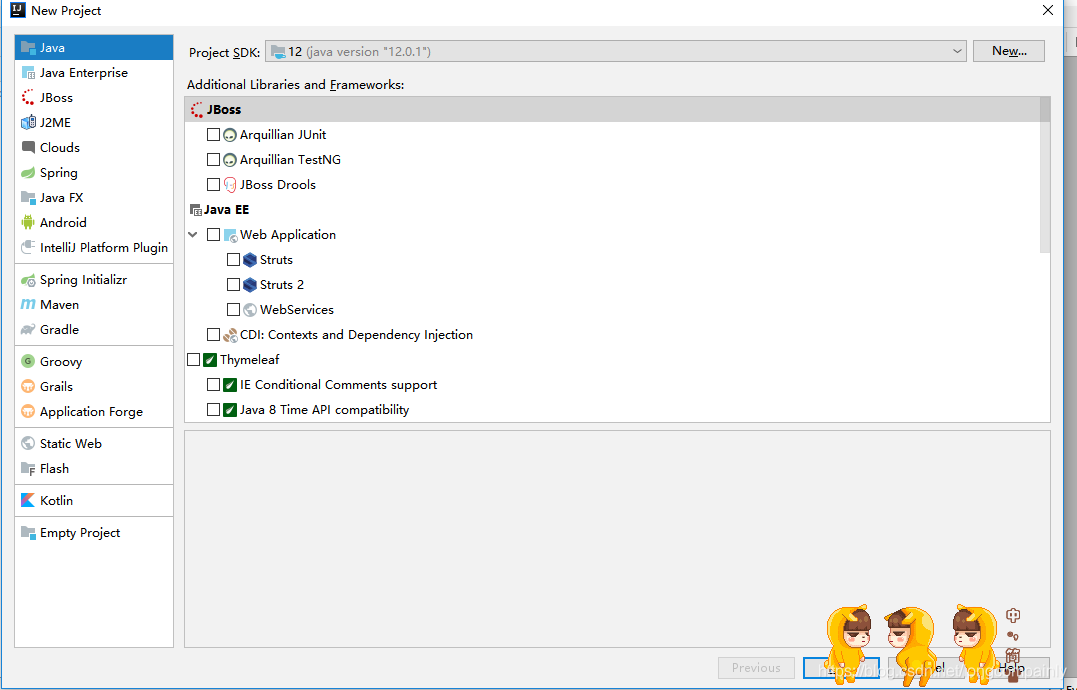Image resolution: width=1077 pixels, height=690 pixels.
Task: Click the Clouds speech-bubble icon
Action: coord(28,148)
